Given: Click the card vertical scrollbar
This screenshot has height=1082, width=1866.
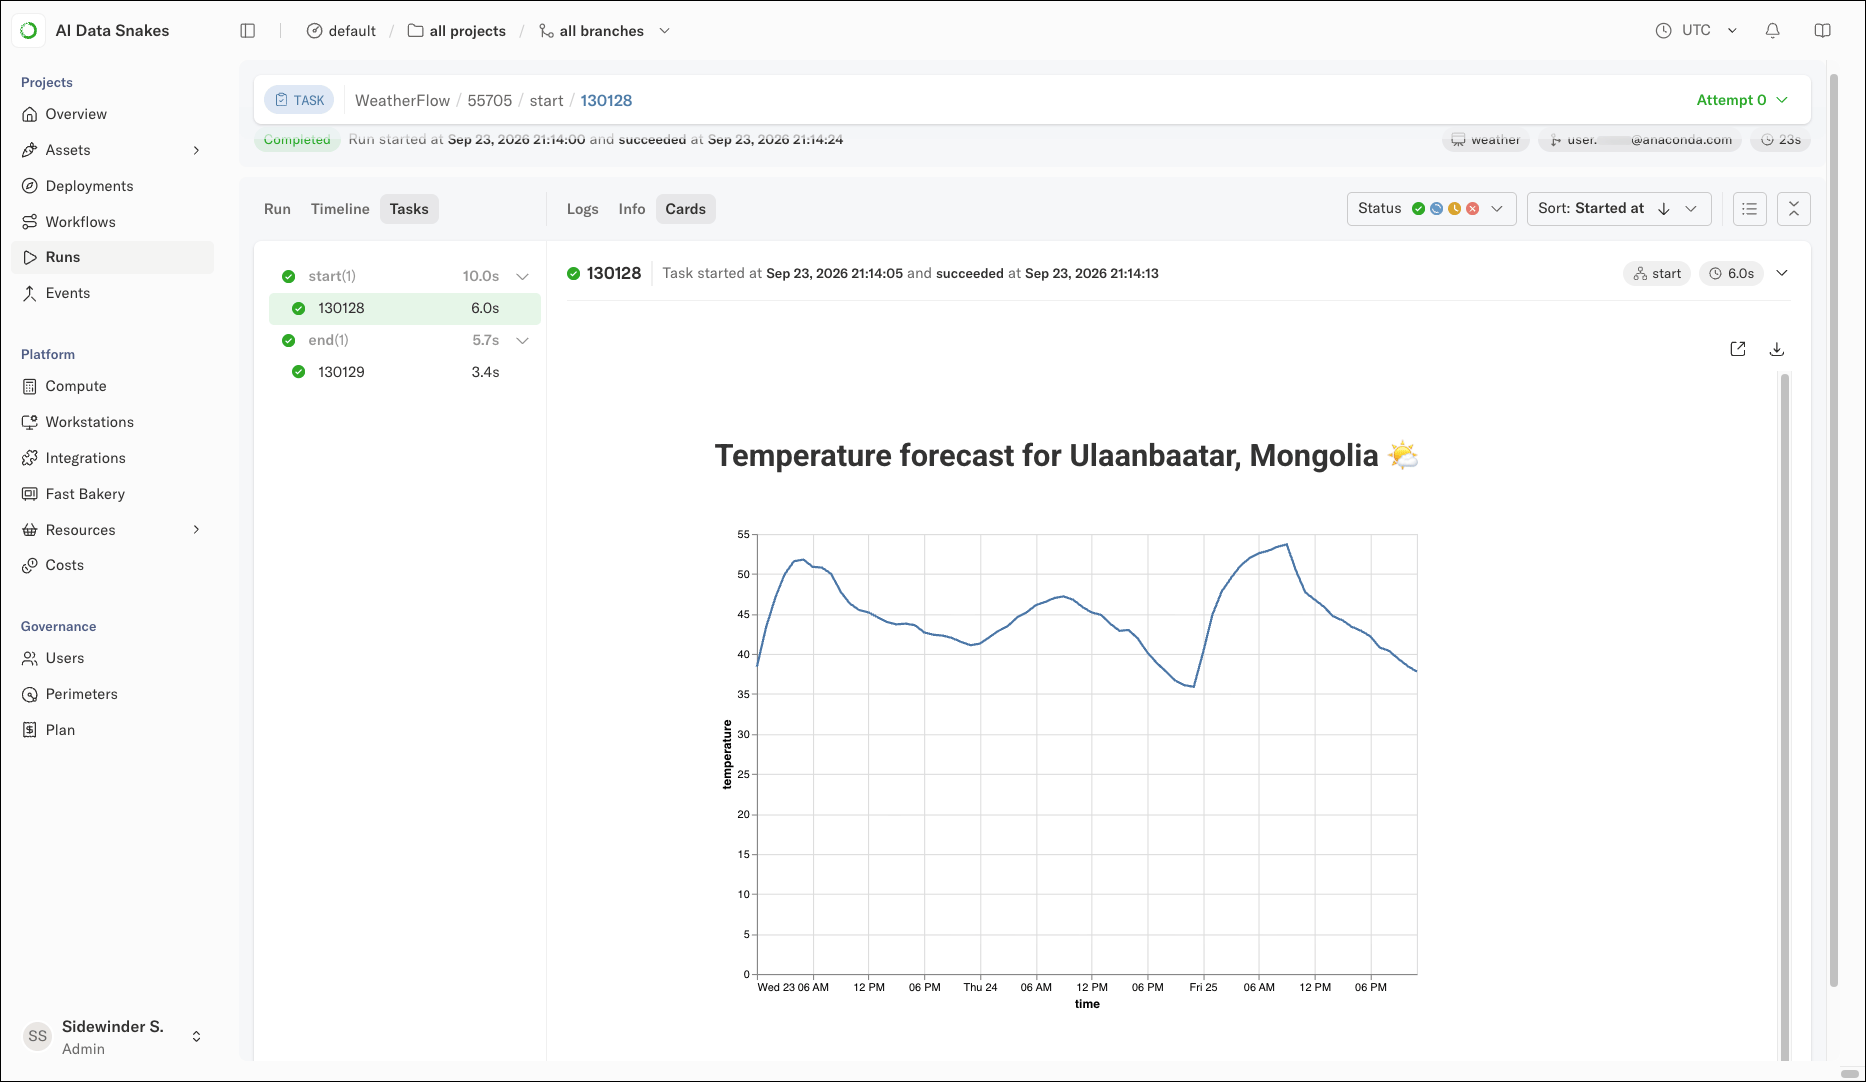Looking at the screenshot, I should [1785, 715].
